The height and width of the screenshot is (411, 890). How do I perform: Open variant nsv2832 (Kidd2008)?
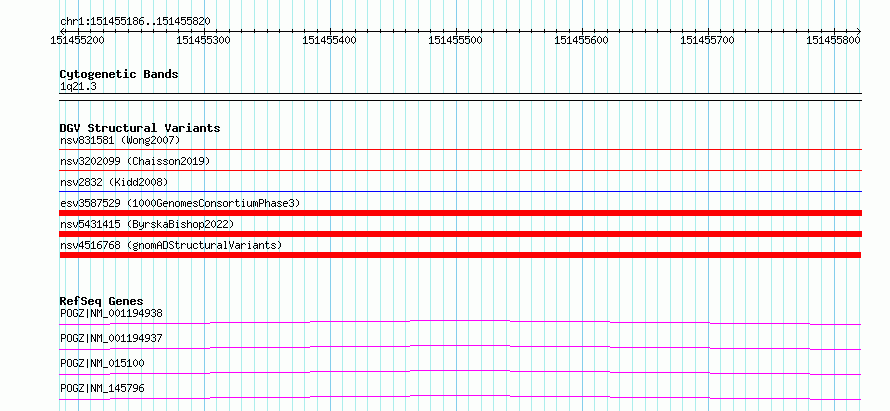114,182
